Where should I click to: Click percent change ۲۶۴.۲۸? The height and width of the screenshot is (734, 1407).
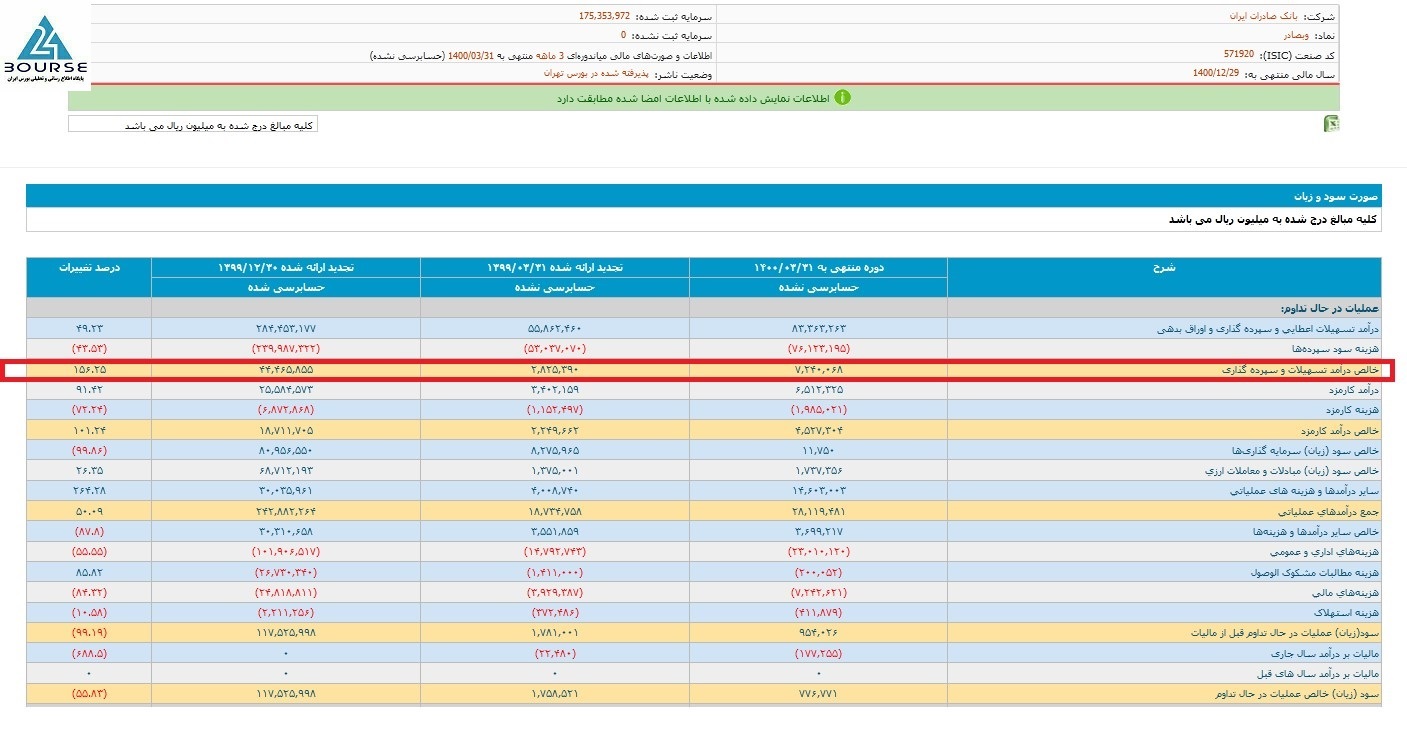(89, 491)
